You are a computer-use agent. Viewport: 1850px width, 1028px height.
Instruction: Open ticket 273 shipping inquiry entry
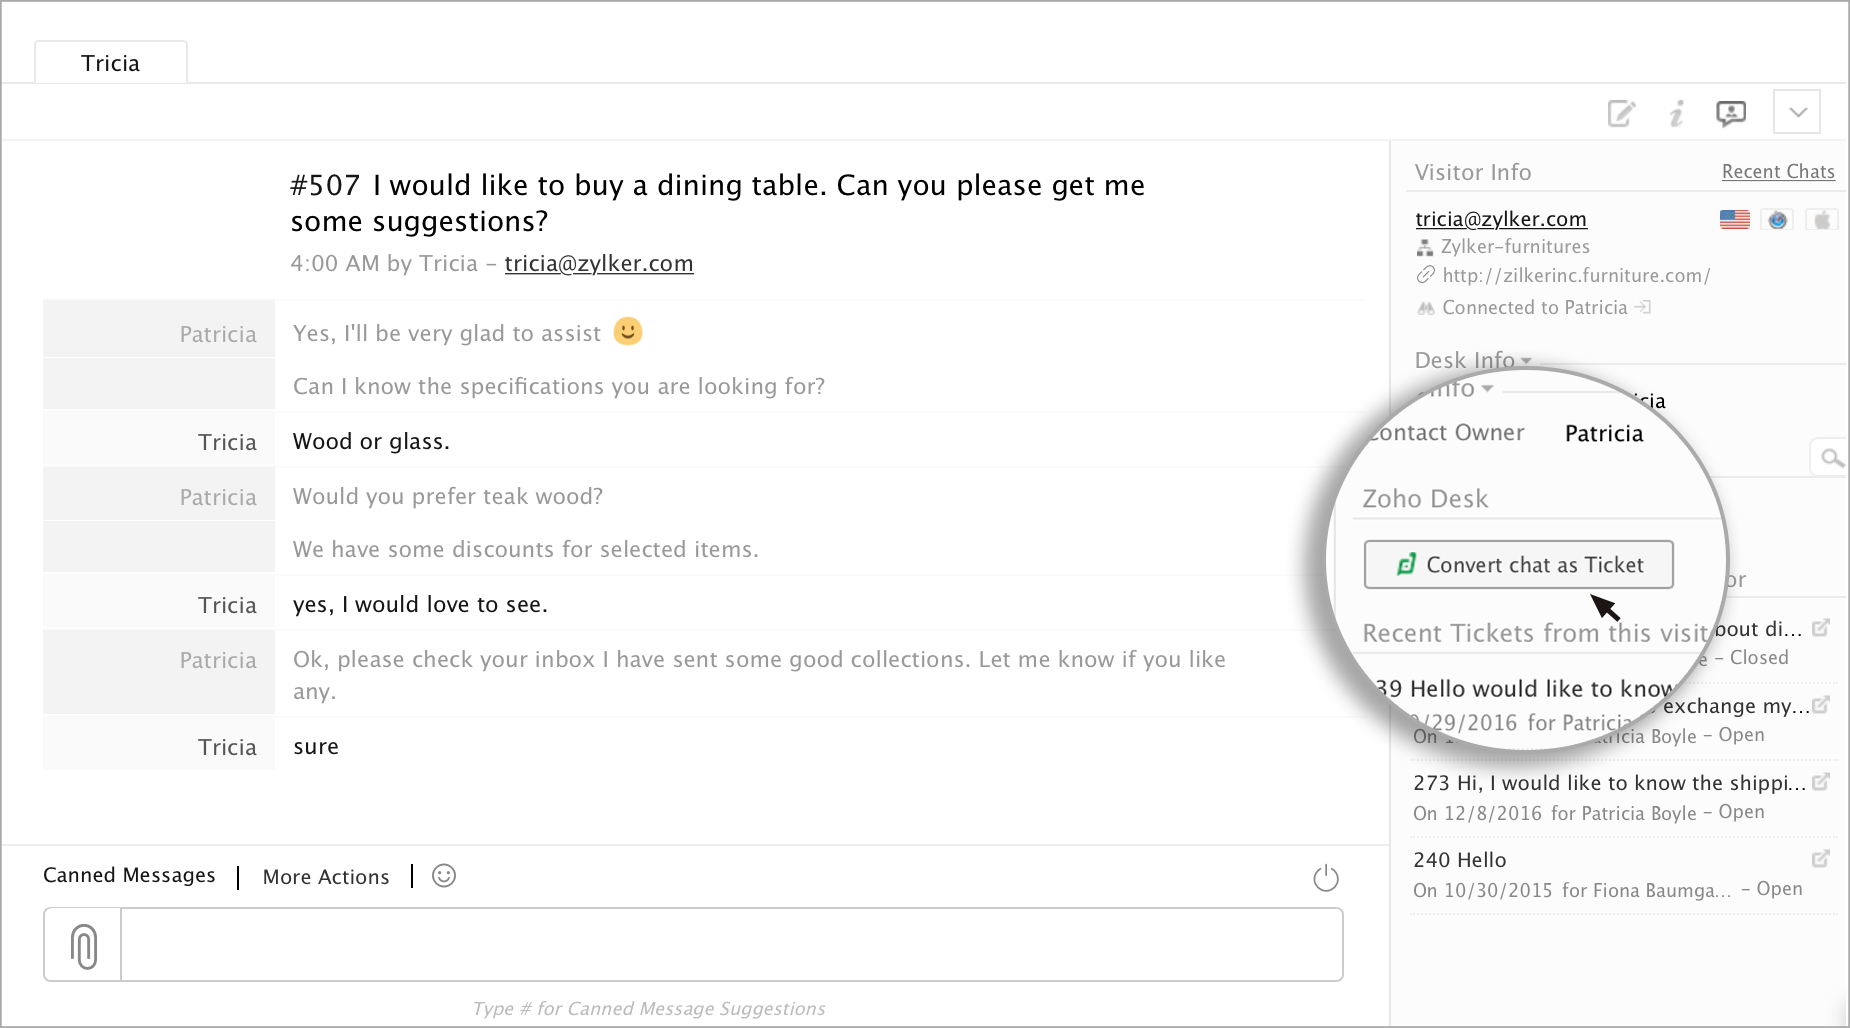pyautogui.click(x=1608, y=783)
